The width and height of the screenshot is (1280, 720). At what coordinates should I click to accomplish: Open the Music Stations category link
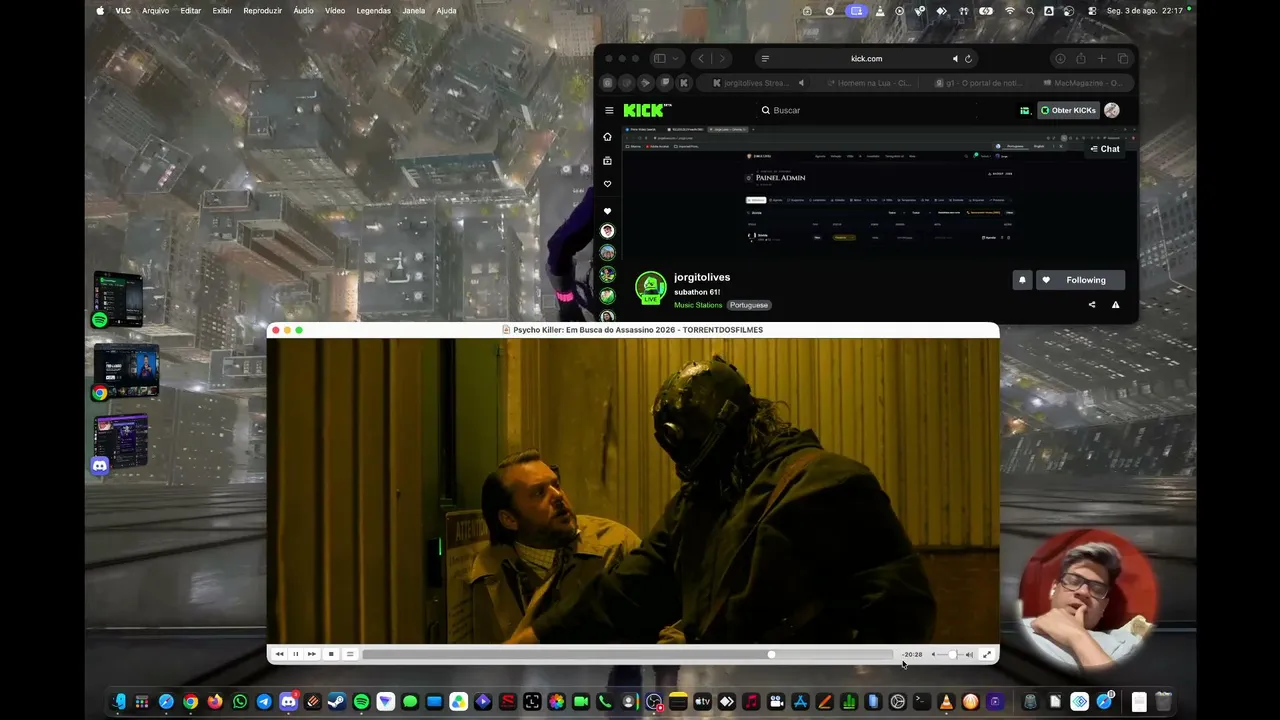coord(698,305)
